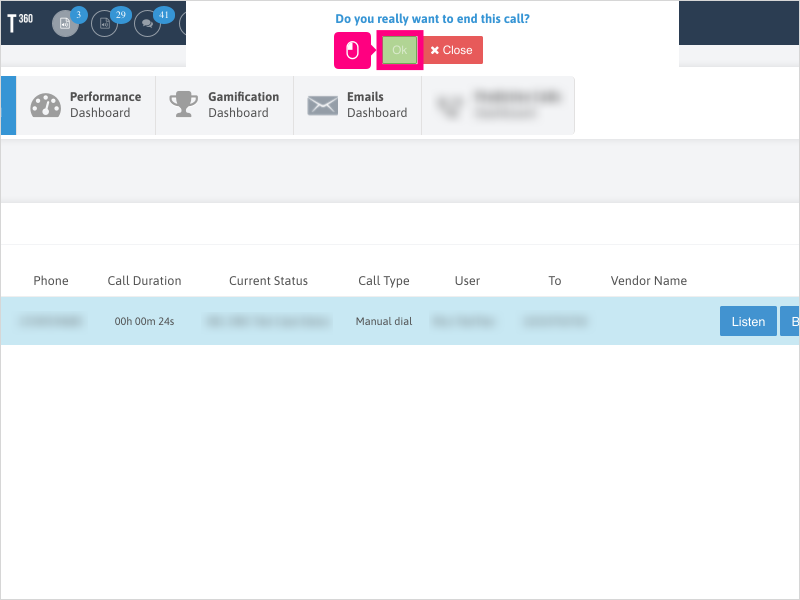
Task: Open the Emails Dashboard tab
Action: [358, 105]
